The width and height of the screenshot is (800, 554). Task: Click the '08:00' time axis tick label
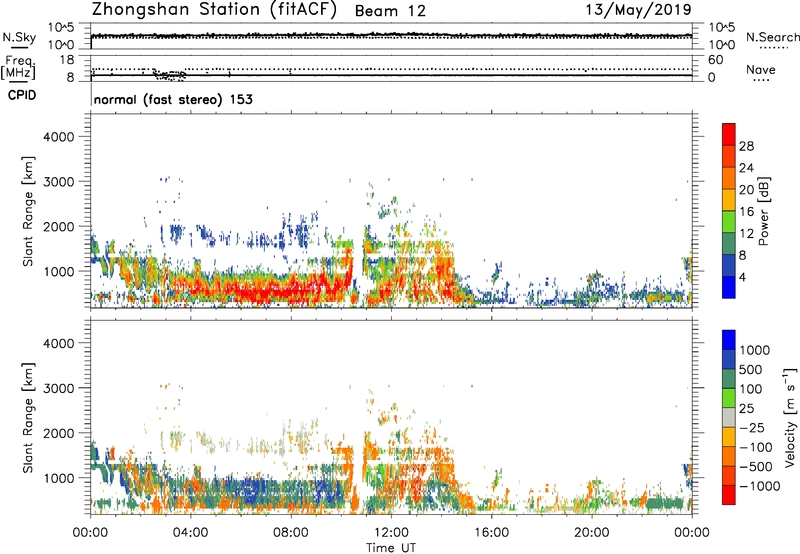(x=290, y=533)
